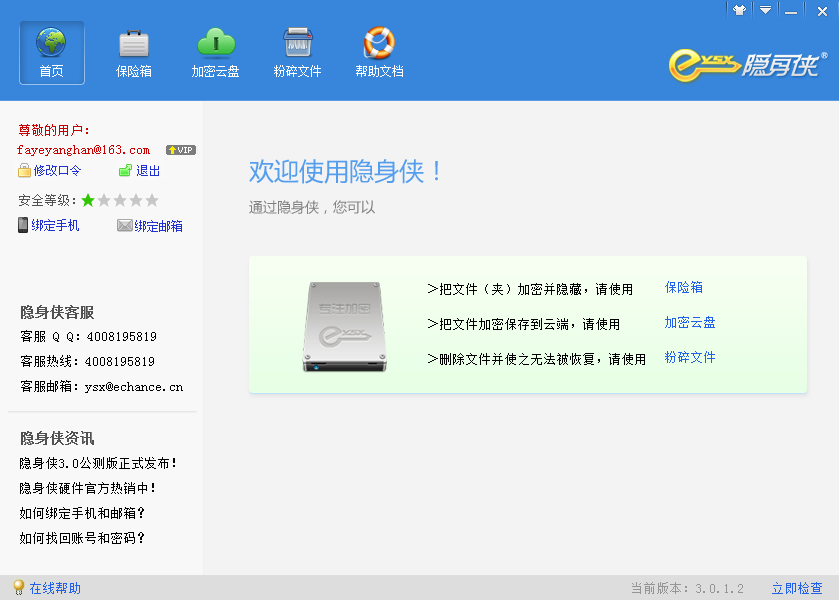Minimize the 隐身侠 window

click(791, 10)
